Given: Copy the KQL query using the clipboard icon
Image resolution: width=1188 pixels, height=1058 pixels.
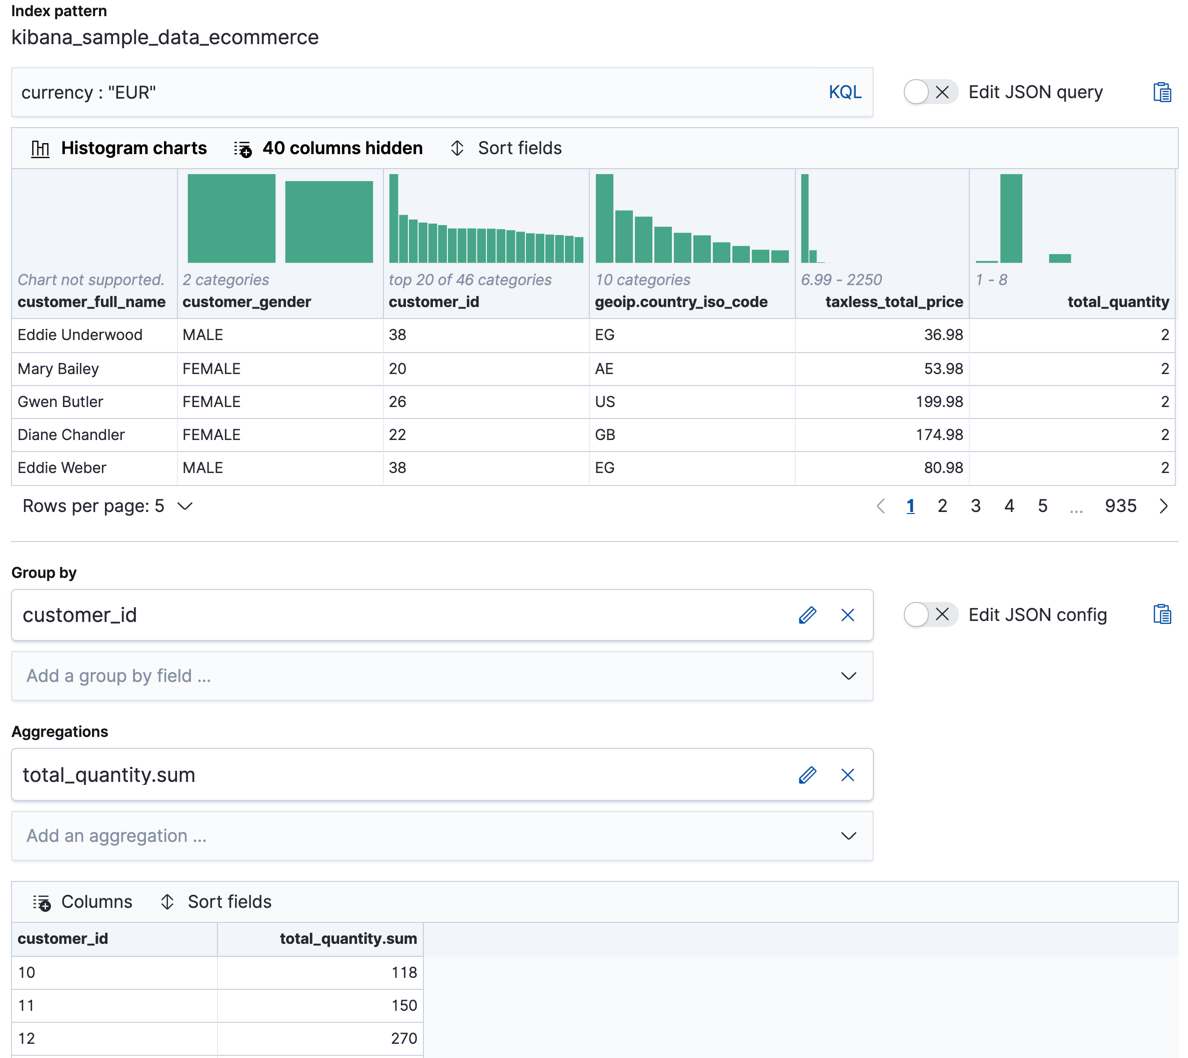Looking at the screenshot, I should coord(1162,91).
